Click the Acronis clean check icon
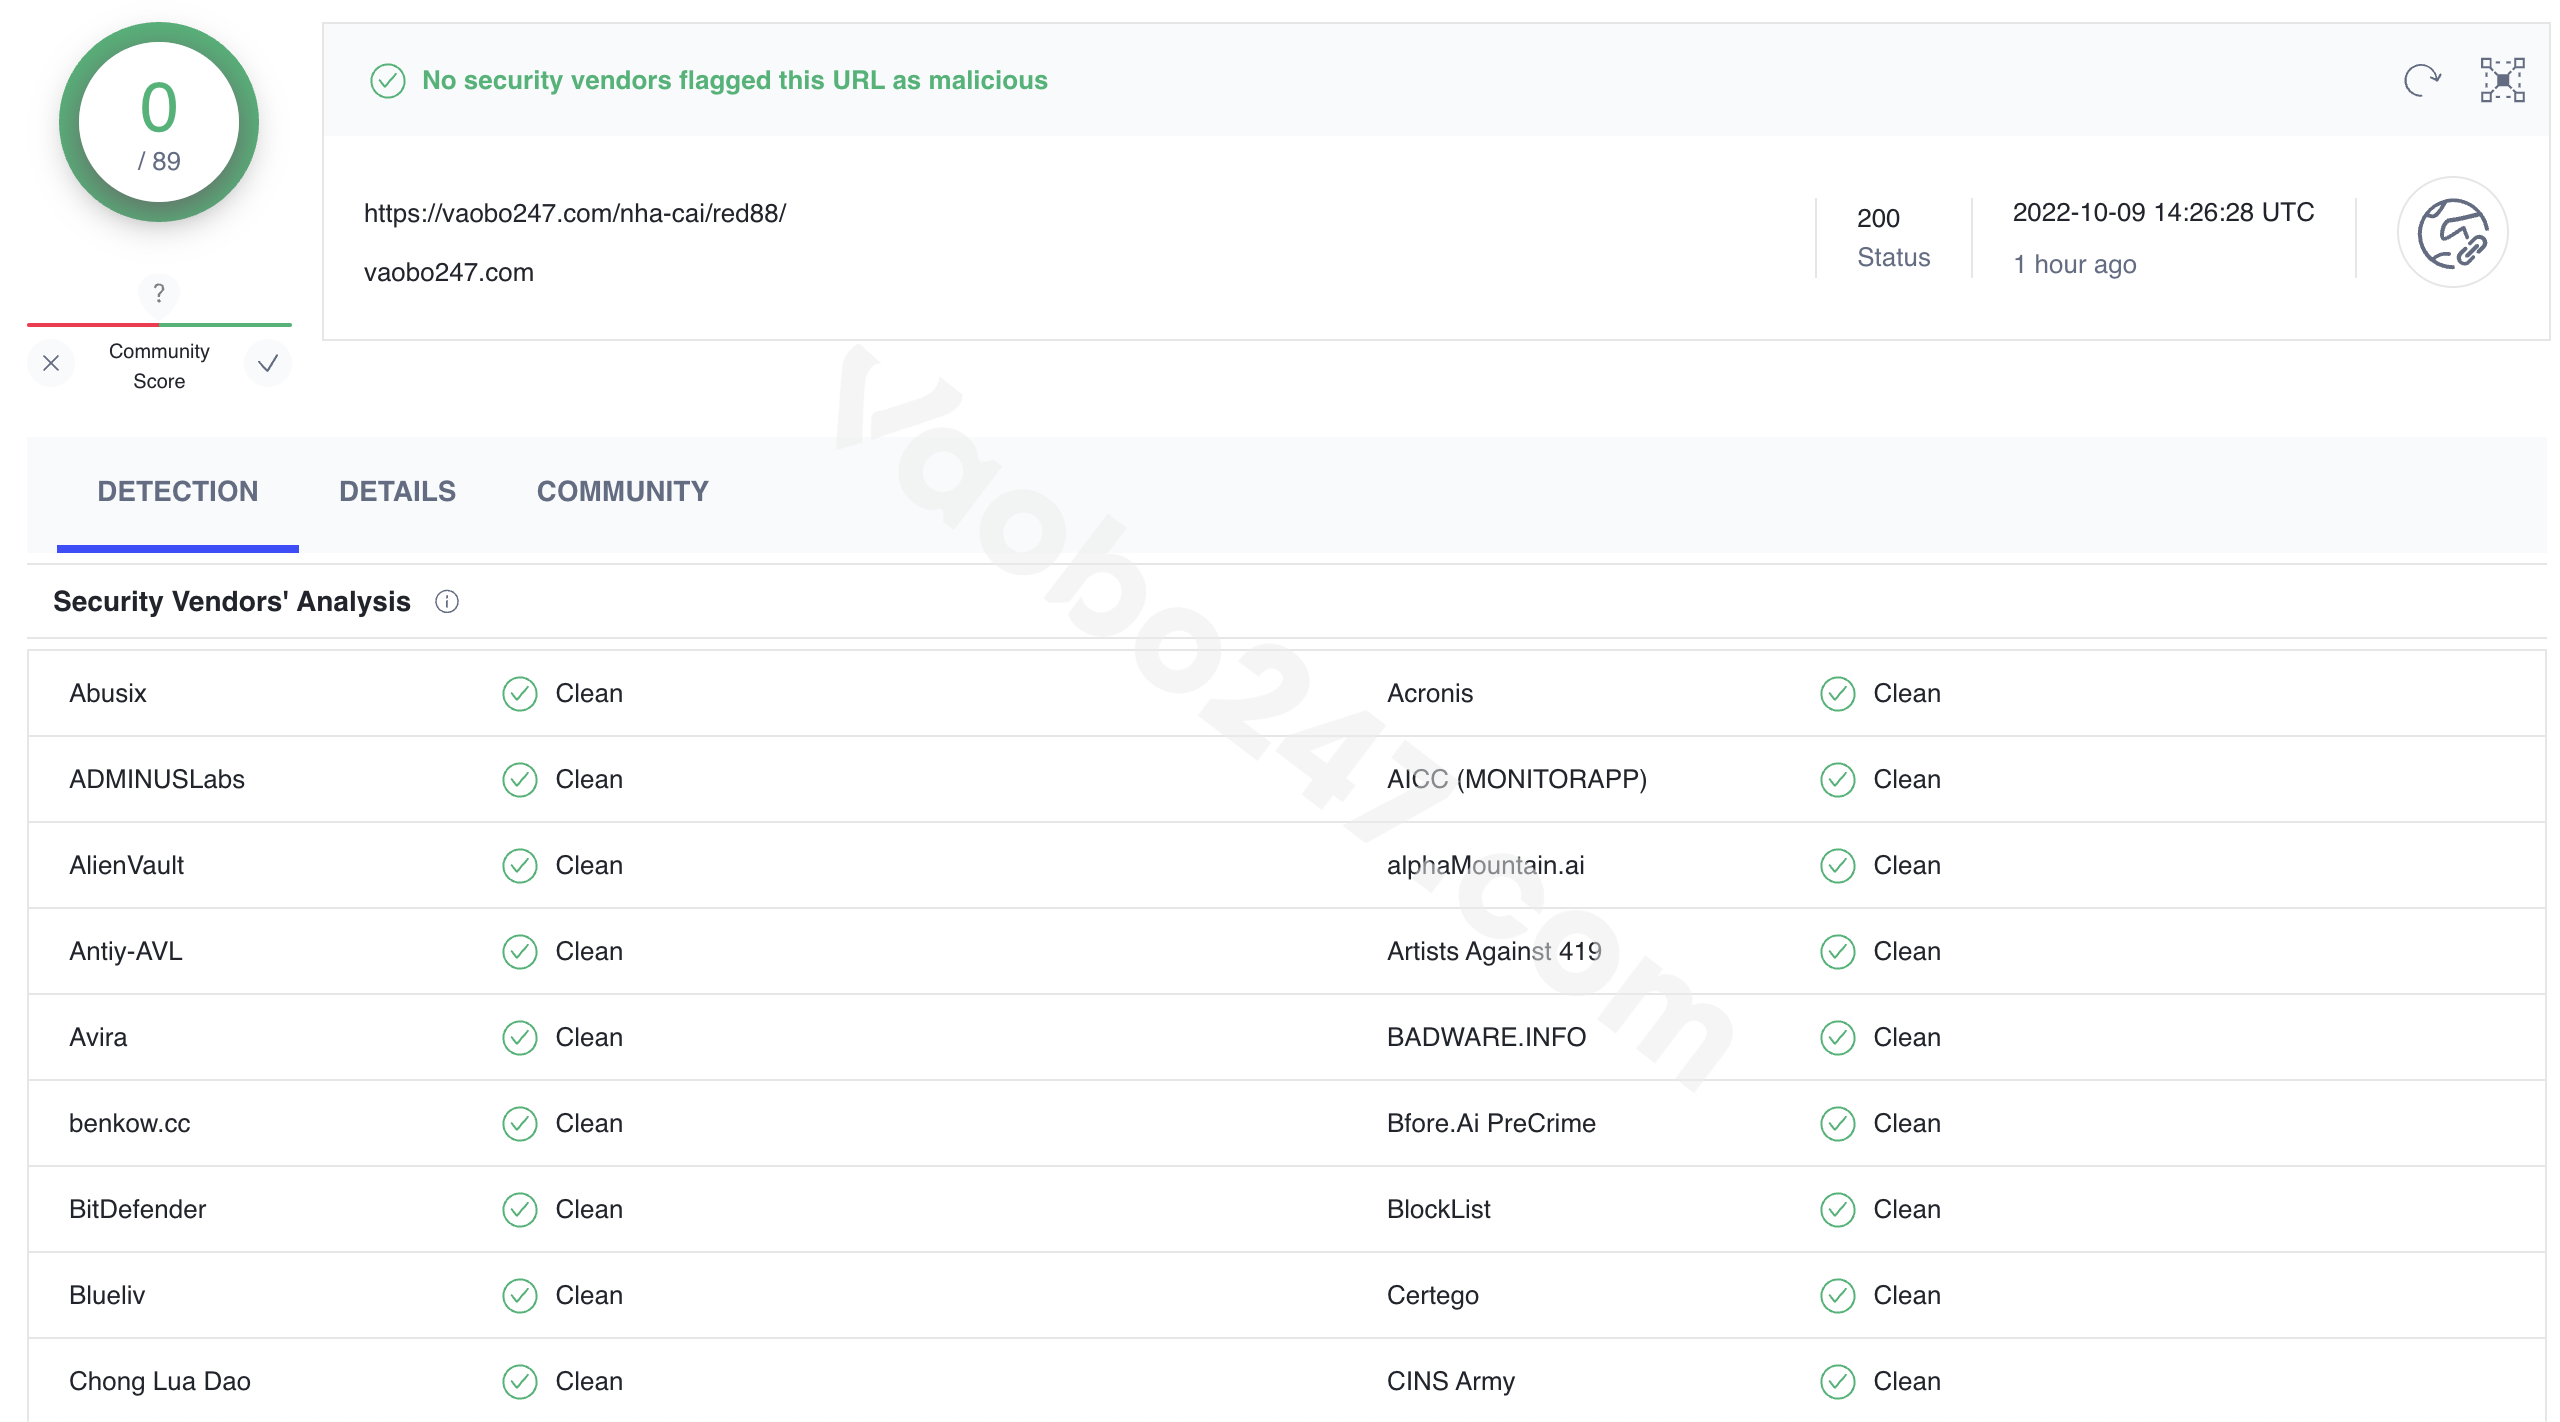The height and width of the screenshot is (1422, 2560). point(1838,694)
